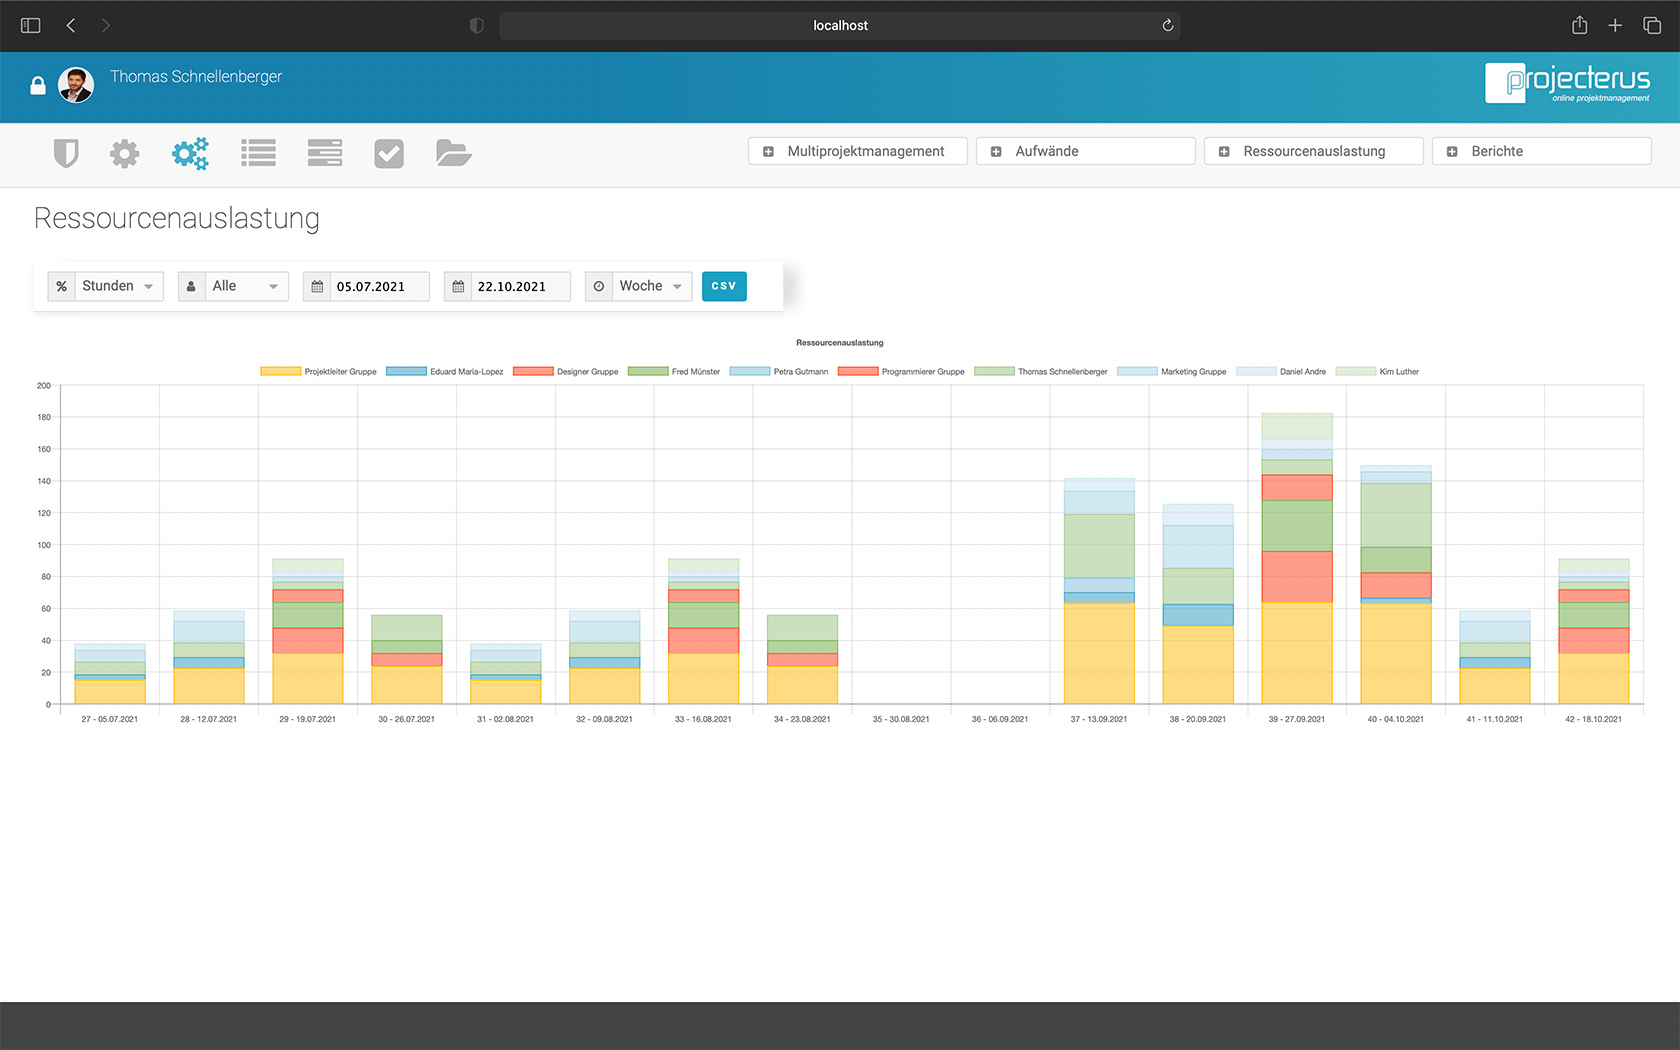1680x1050 pixels.
Task: Click the stacked bars database icon
Action: coord(324,153)
